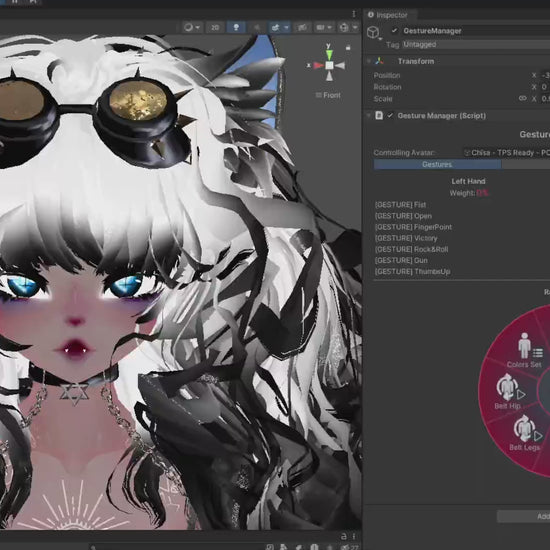Open the scene view three-dot menu

(x=354, y=14)
